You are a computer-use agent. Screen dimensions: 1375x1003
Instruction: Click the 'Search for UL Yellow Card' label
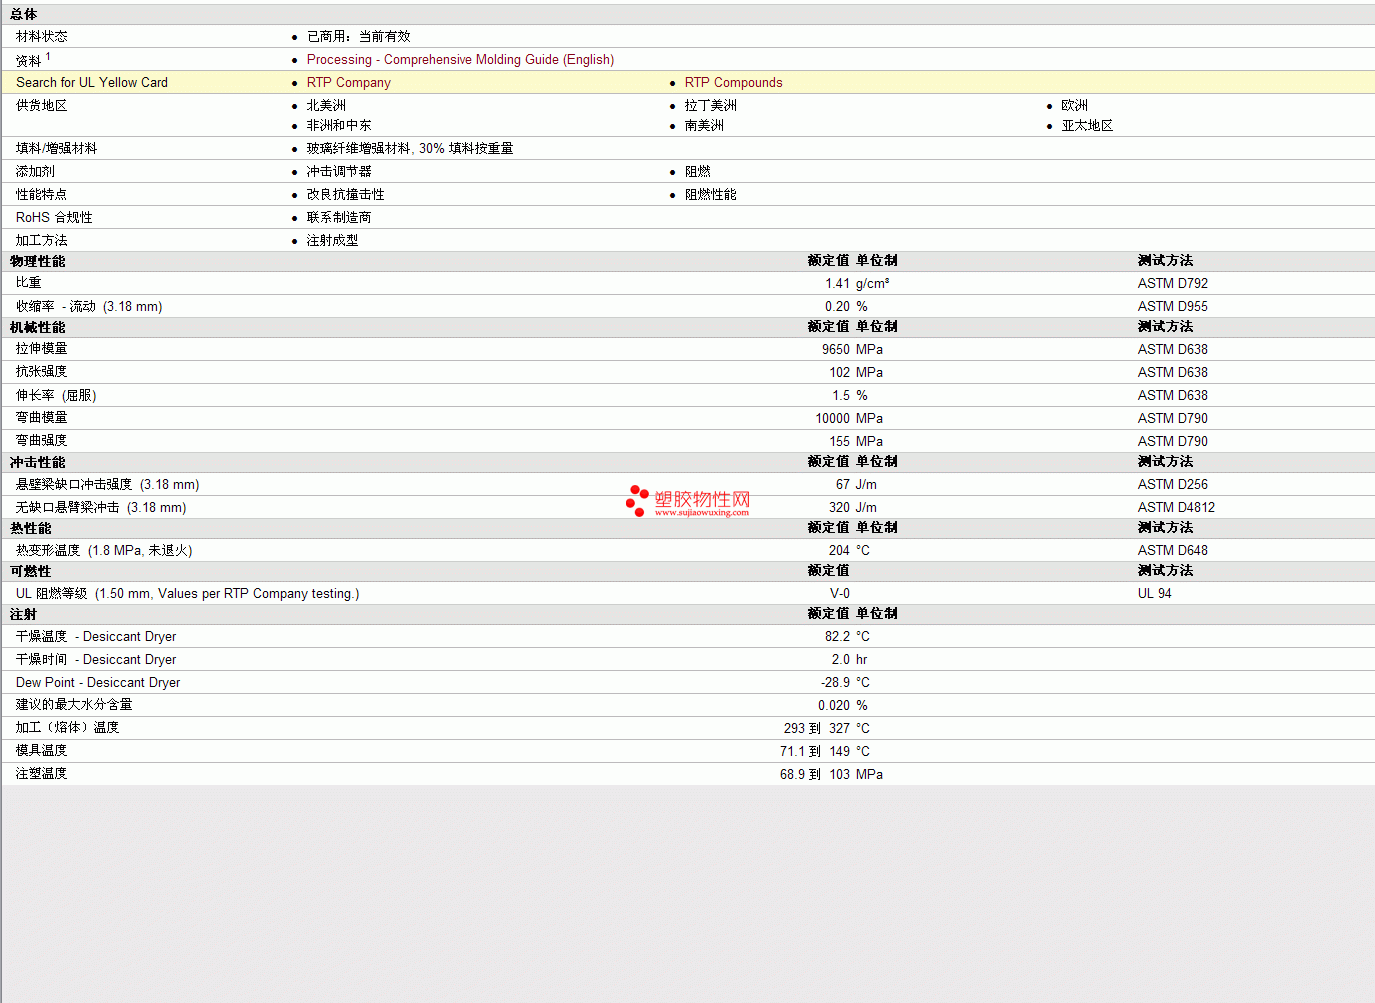pos(92,83)
